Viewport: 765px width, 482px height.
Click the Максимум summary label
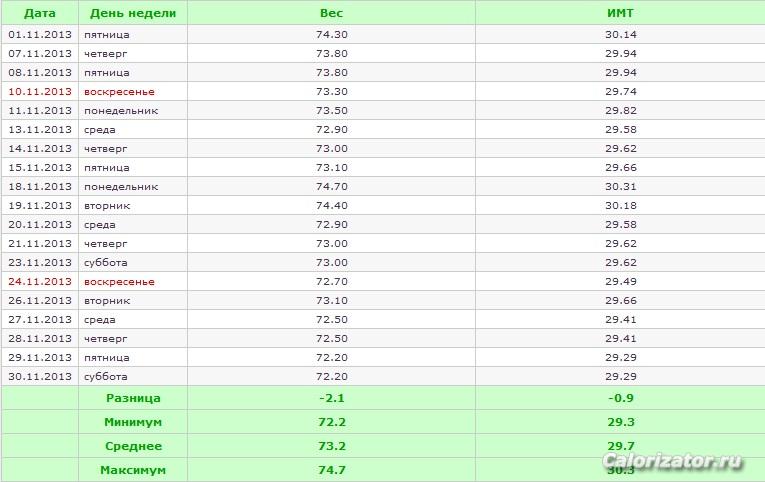[x=133, y=470]
